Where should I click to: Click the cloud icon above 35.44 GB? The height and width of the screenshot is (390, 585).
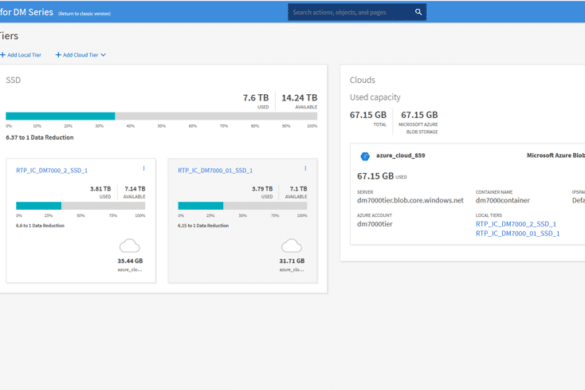click(129, 246)
